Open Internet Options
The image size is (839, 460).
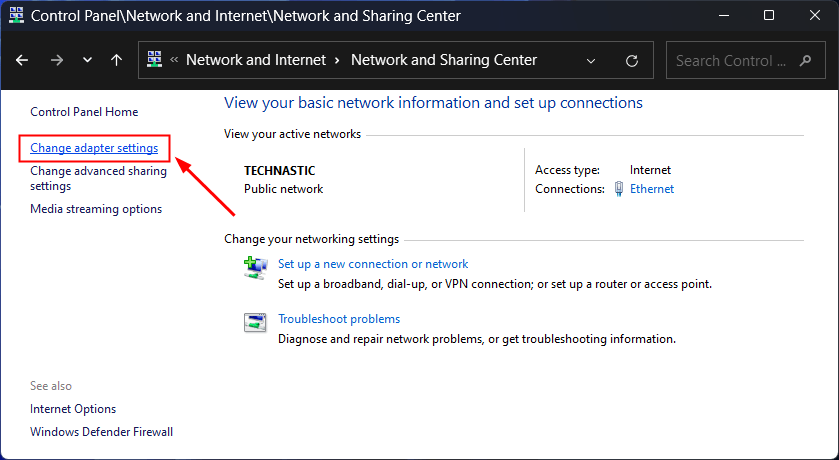(x=73, y=409)
